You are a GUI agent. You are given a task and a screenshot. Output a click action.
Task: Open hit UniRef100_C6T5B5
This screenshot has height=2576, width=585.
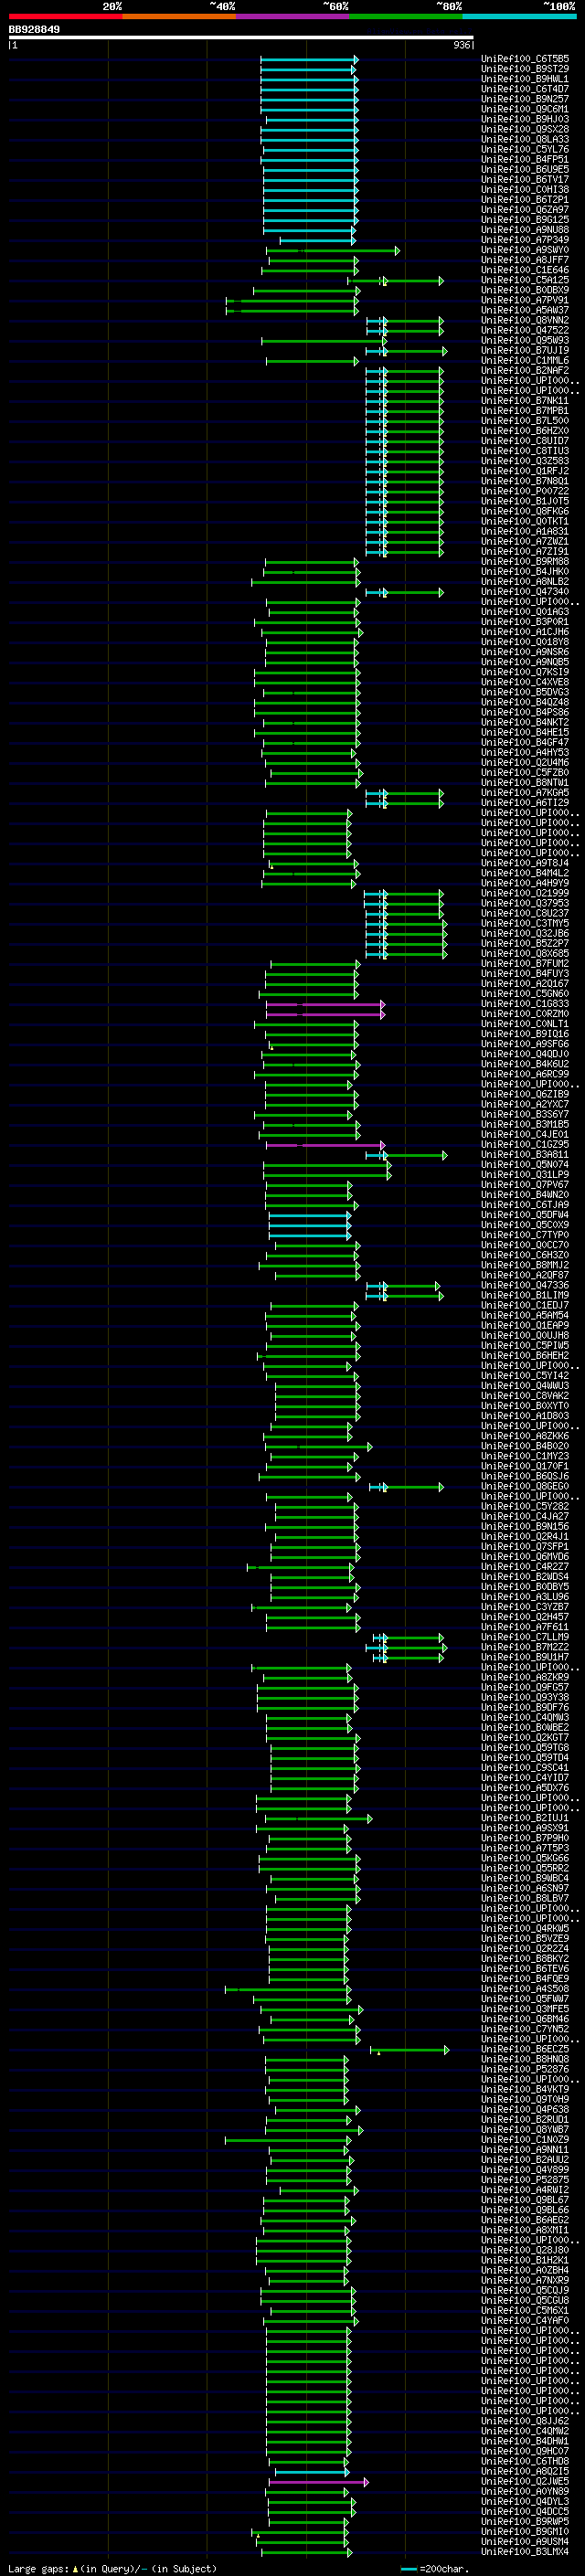click(525, 59)
